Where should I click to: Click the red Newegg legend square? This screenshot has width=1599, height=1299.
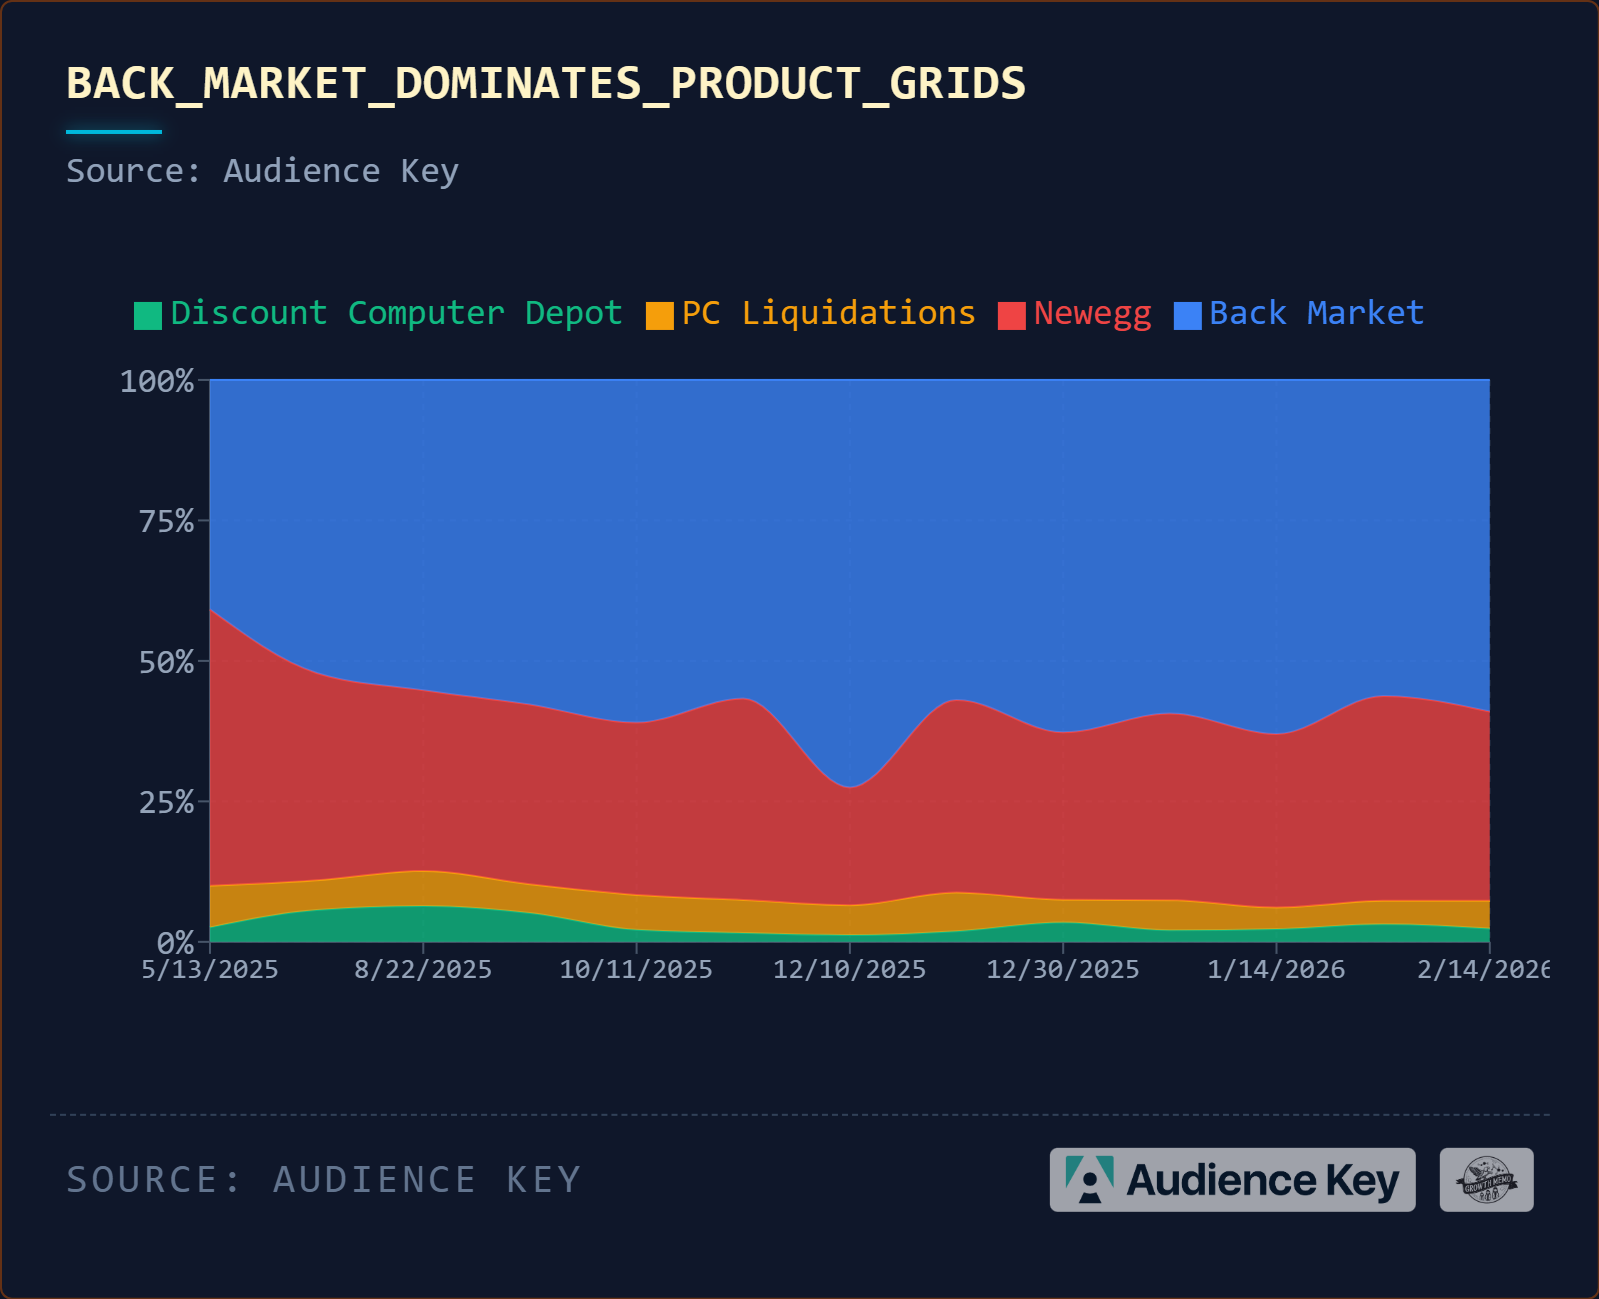[1011, 316]
